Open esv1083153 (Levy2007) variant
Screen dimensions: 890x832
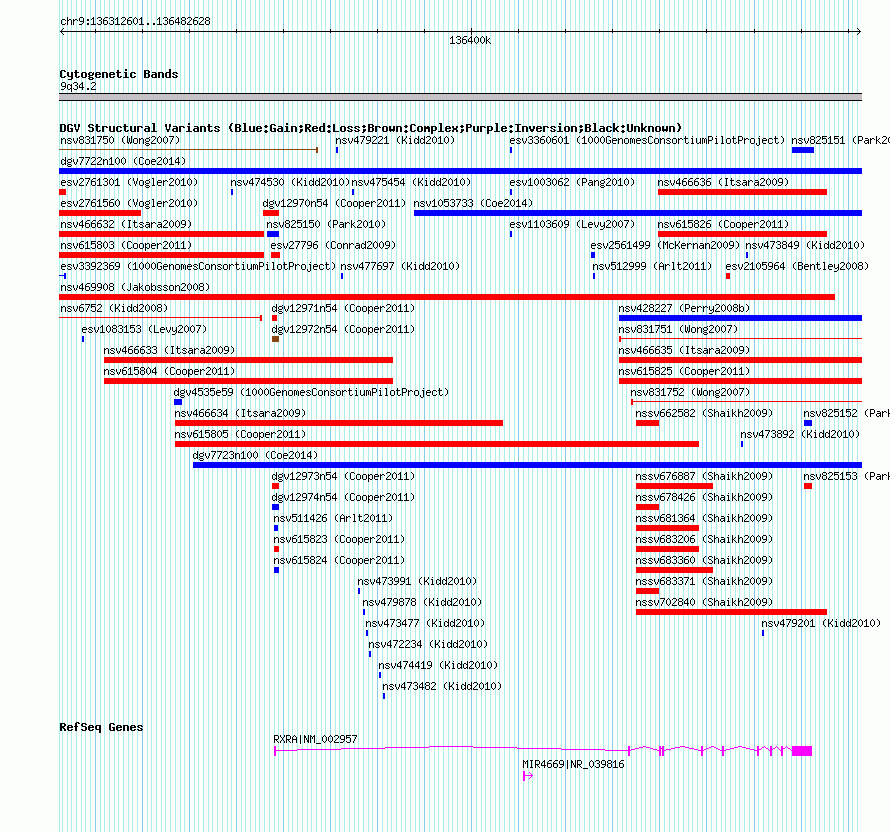click(x=144, y=329)
